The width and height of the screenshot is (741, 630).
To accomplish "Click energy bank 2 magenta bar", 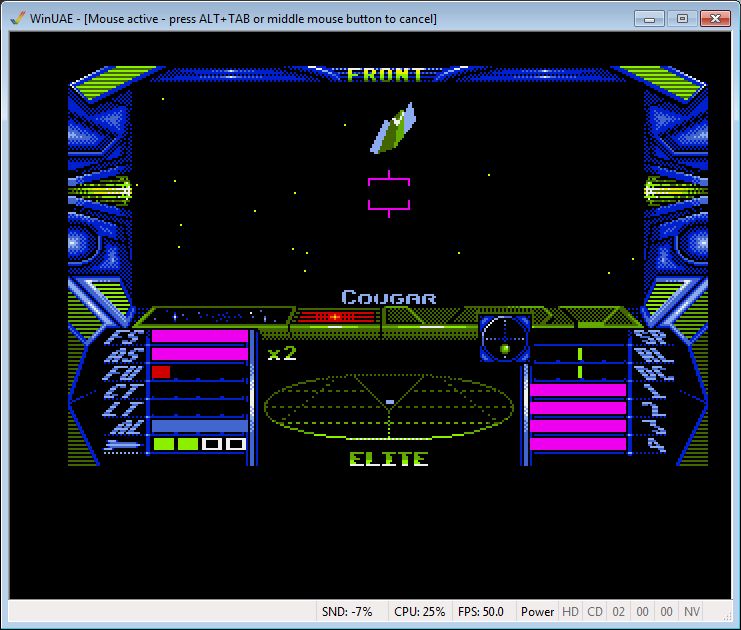I will pyautogui.click(x=578, y=408).
